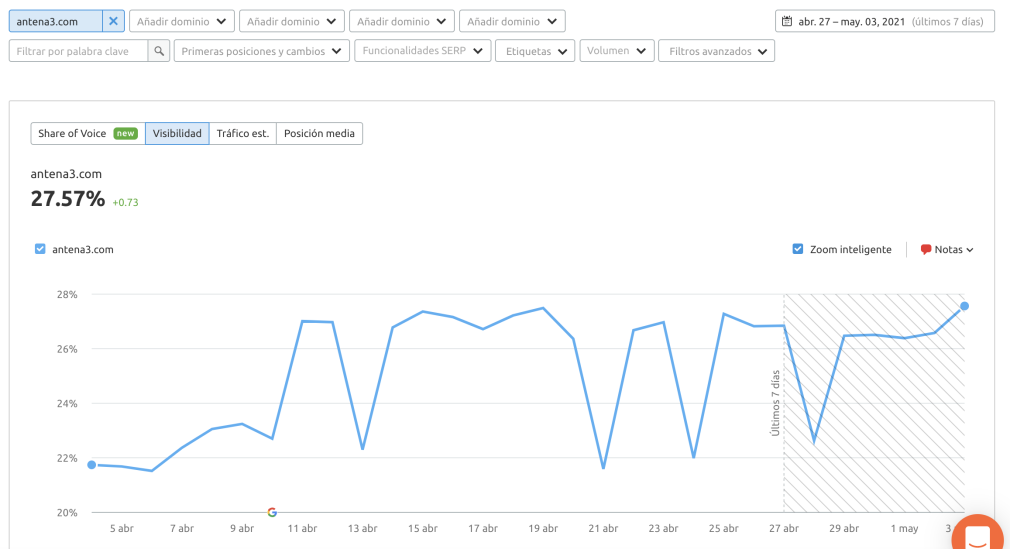The height and width of the screenshot is (549, 1010).
Task: Click the calendar icon in date range
Action: tap(787, 21)
